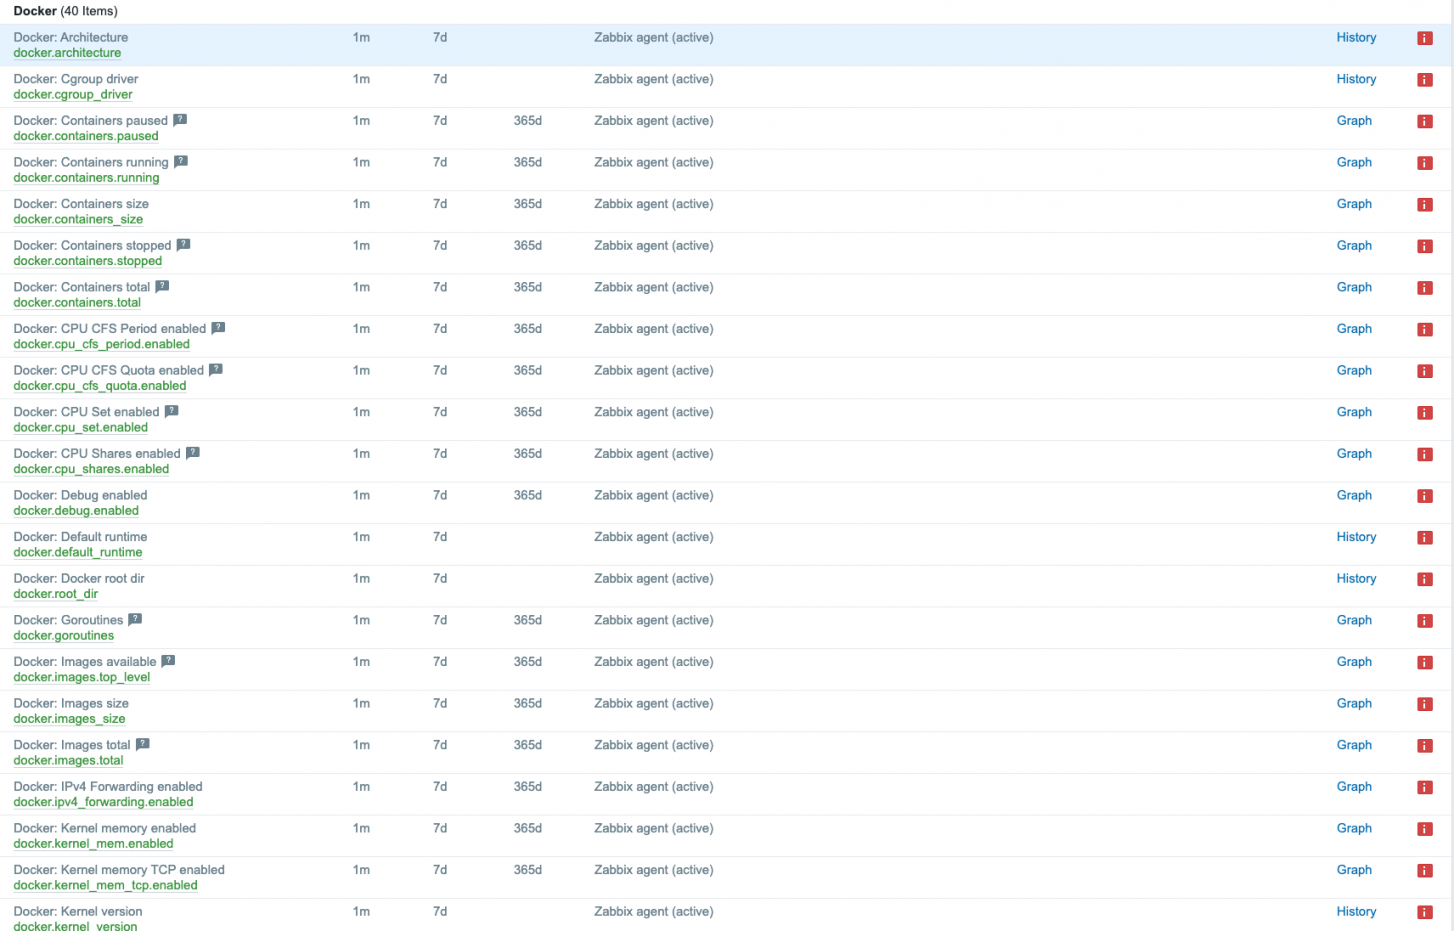Open red info icon for Containers stopped
Viewport: 1454px width, 931px height.
(x=1425, y=246)
